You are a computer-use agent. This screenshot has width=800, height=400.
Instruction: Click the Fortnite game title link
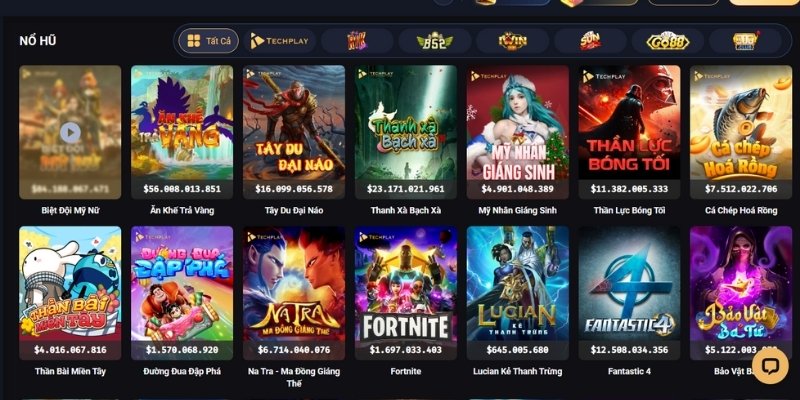[406, 371]
